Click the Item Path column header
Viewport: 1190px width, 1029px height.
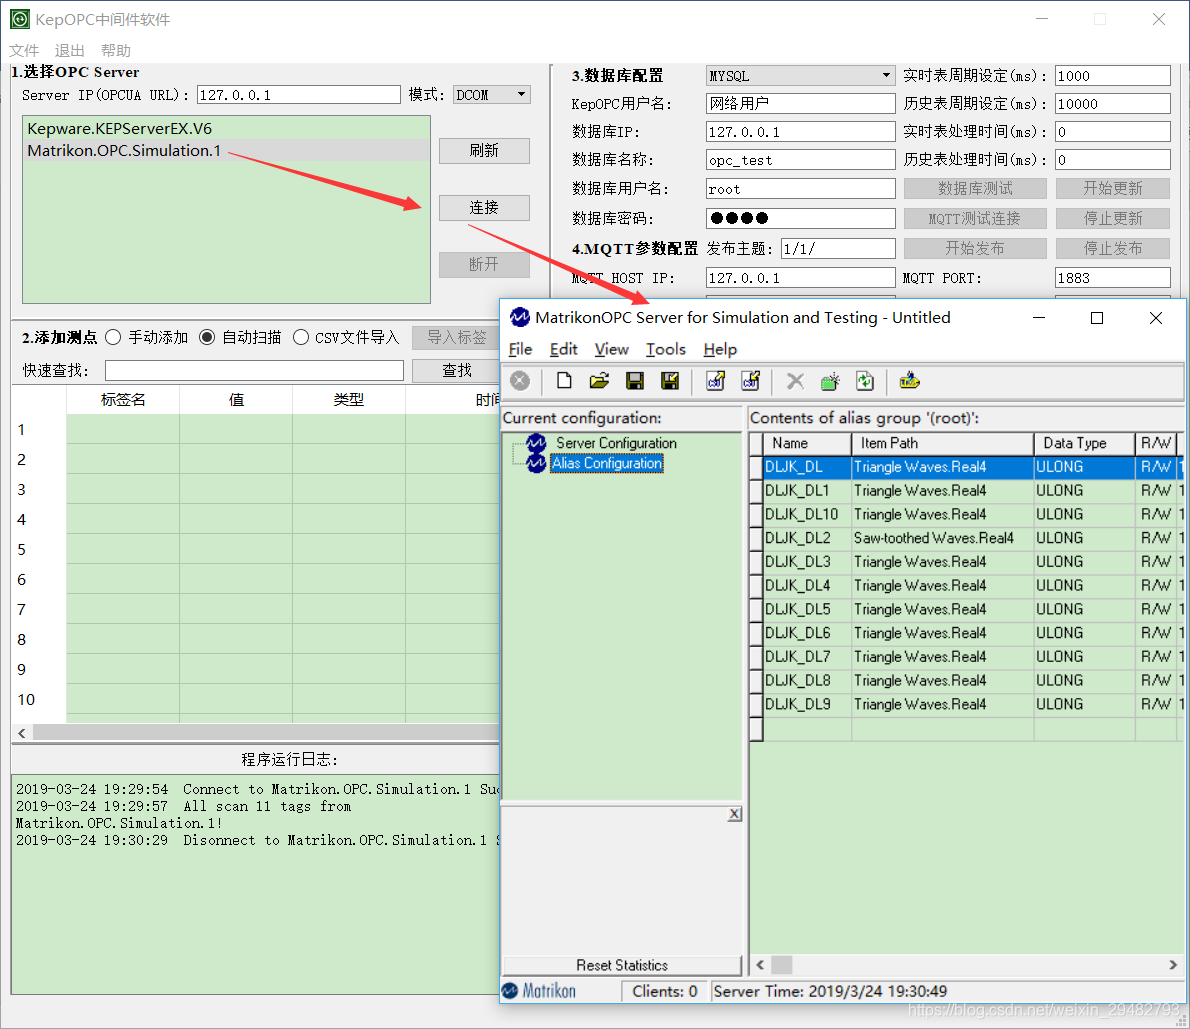[942, 443]
